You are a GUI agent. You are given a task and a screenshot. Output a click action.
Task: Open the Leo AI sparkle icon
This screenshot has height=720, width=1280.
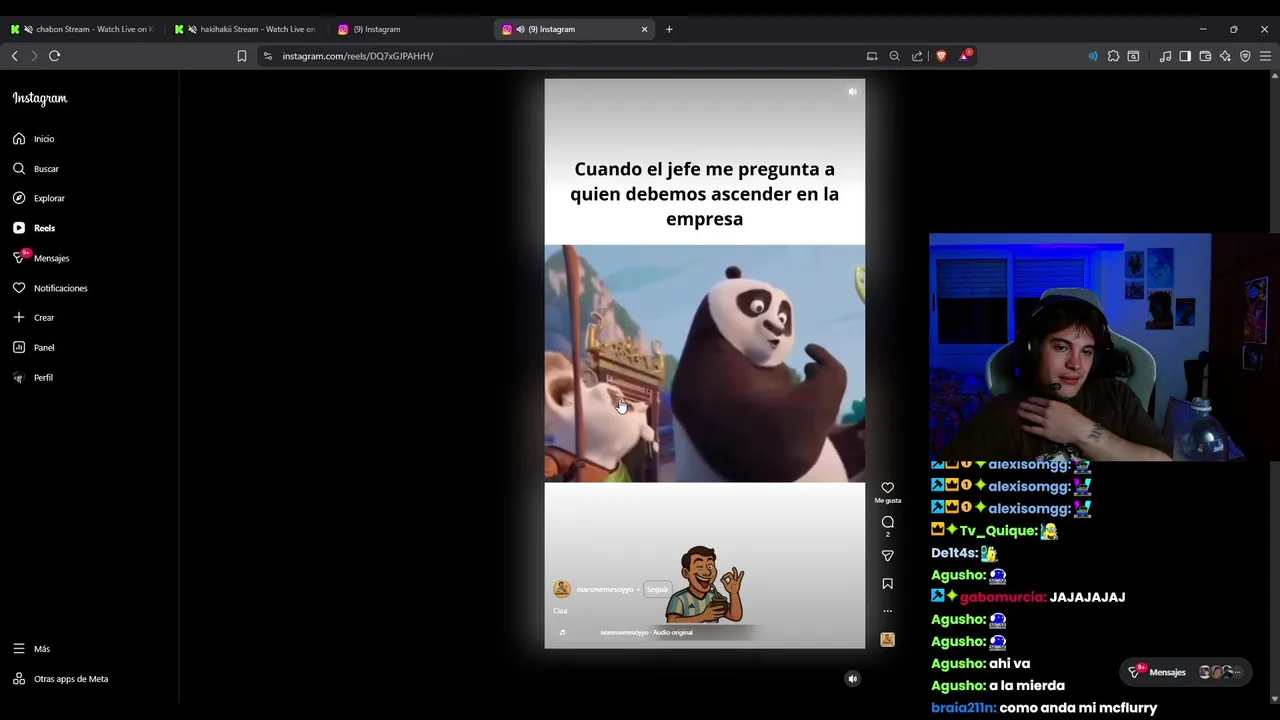pos(1225,56)
